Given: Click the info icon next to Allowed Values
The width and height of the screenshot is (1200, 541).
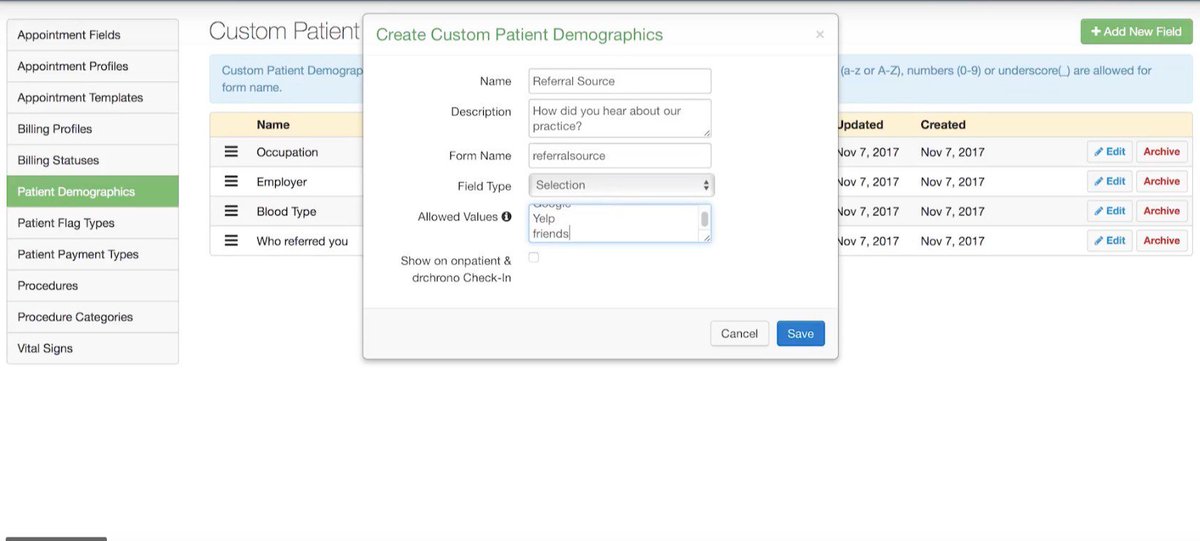Looking at the screenshot, I should pyautogui.click(x=506, y=217).
